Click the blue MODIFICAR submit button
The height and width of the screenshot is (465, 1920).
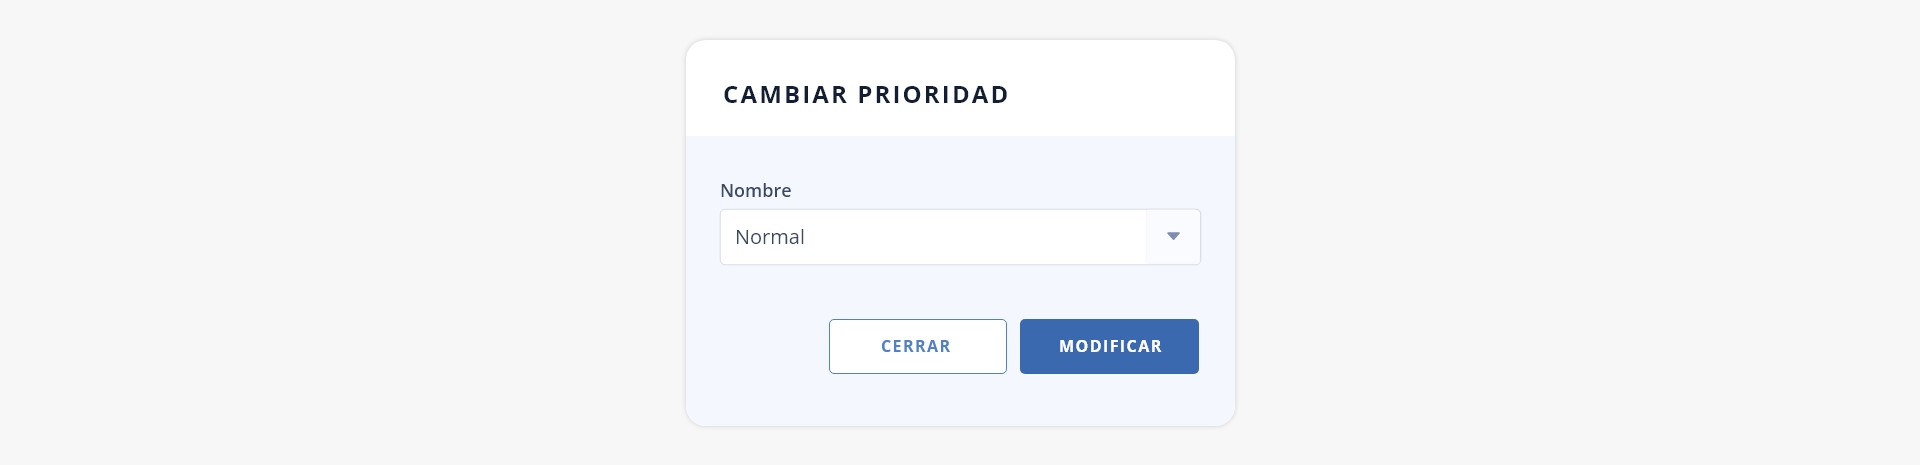click(x=1109, y=346)
